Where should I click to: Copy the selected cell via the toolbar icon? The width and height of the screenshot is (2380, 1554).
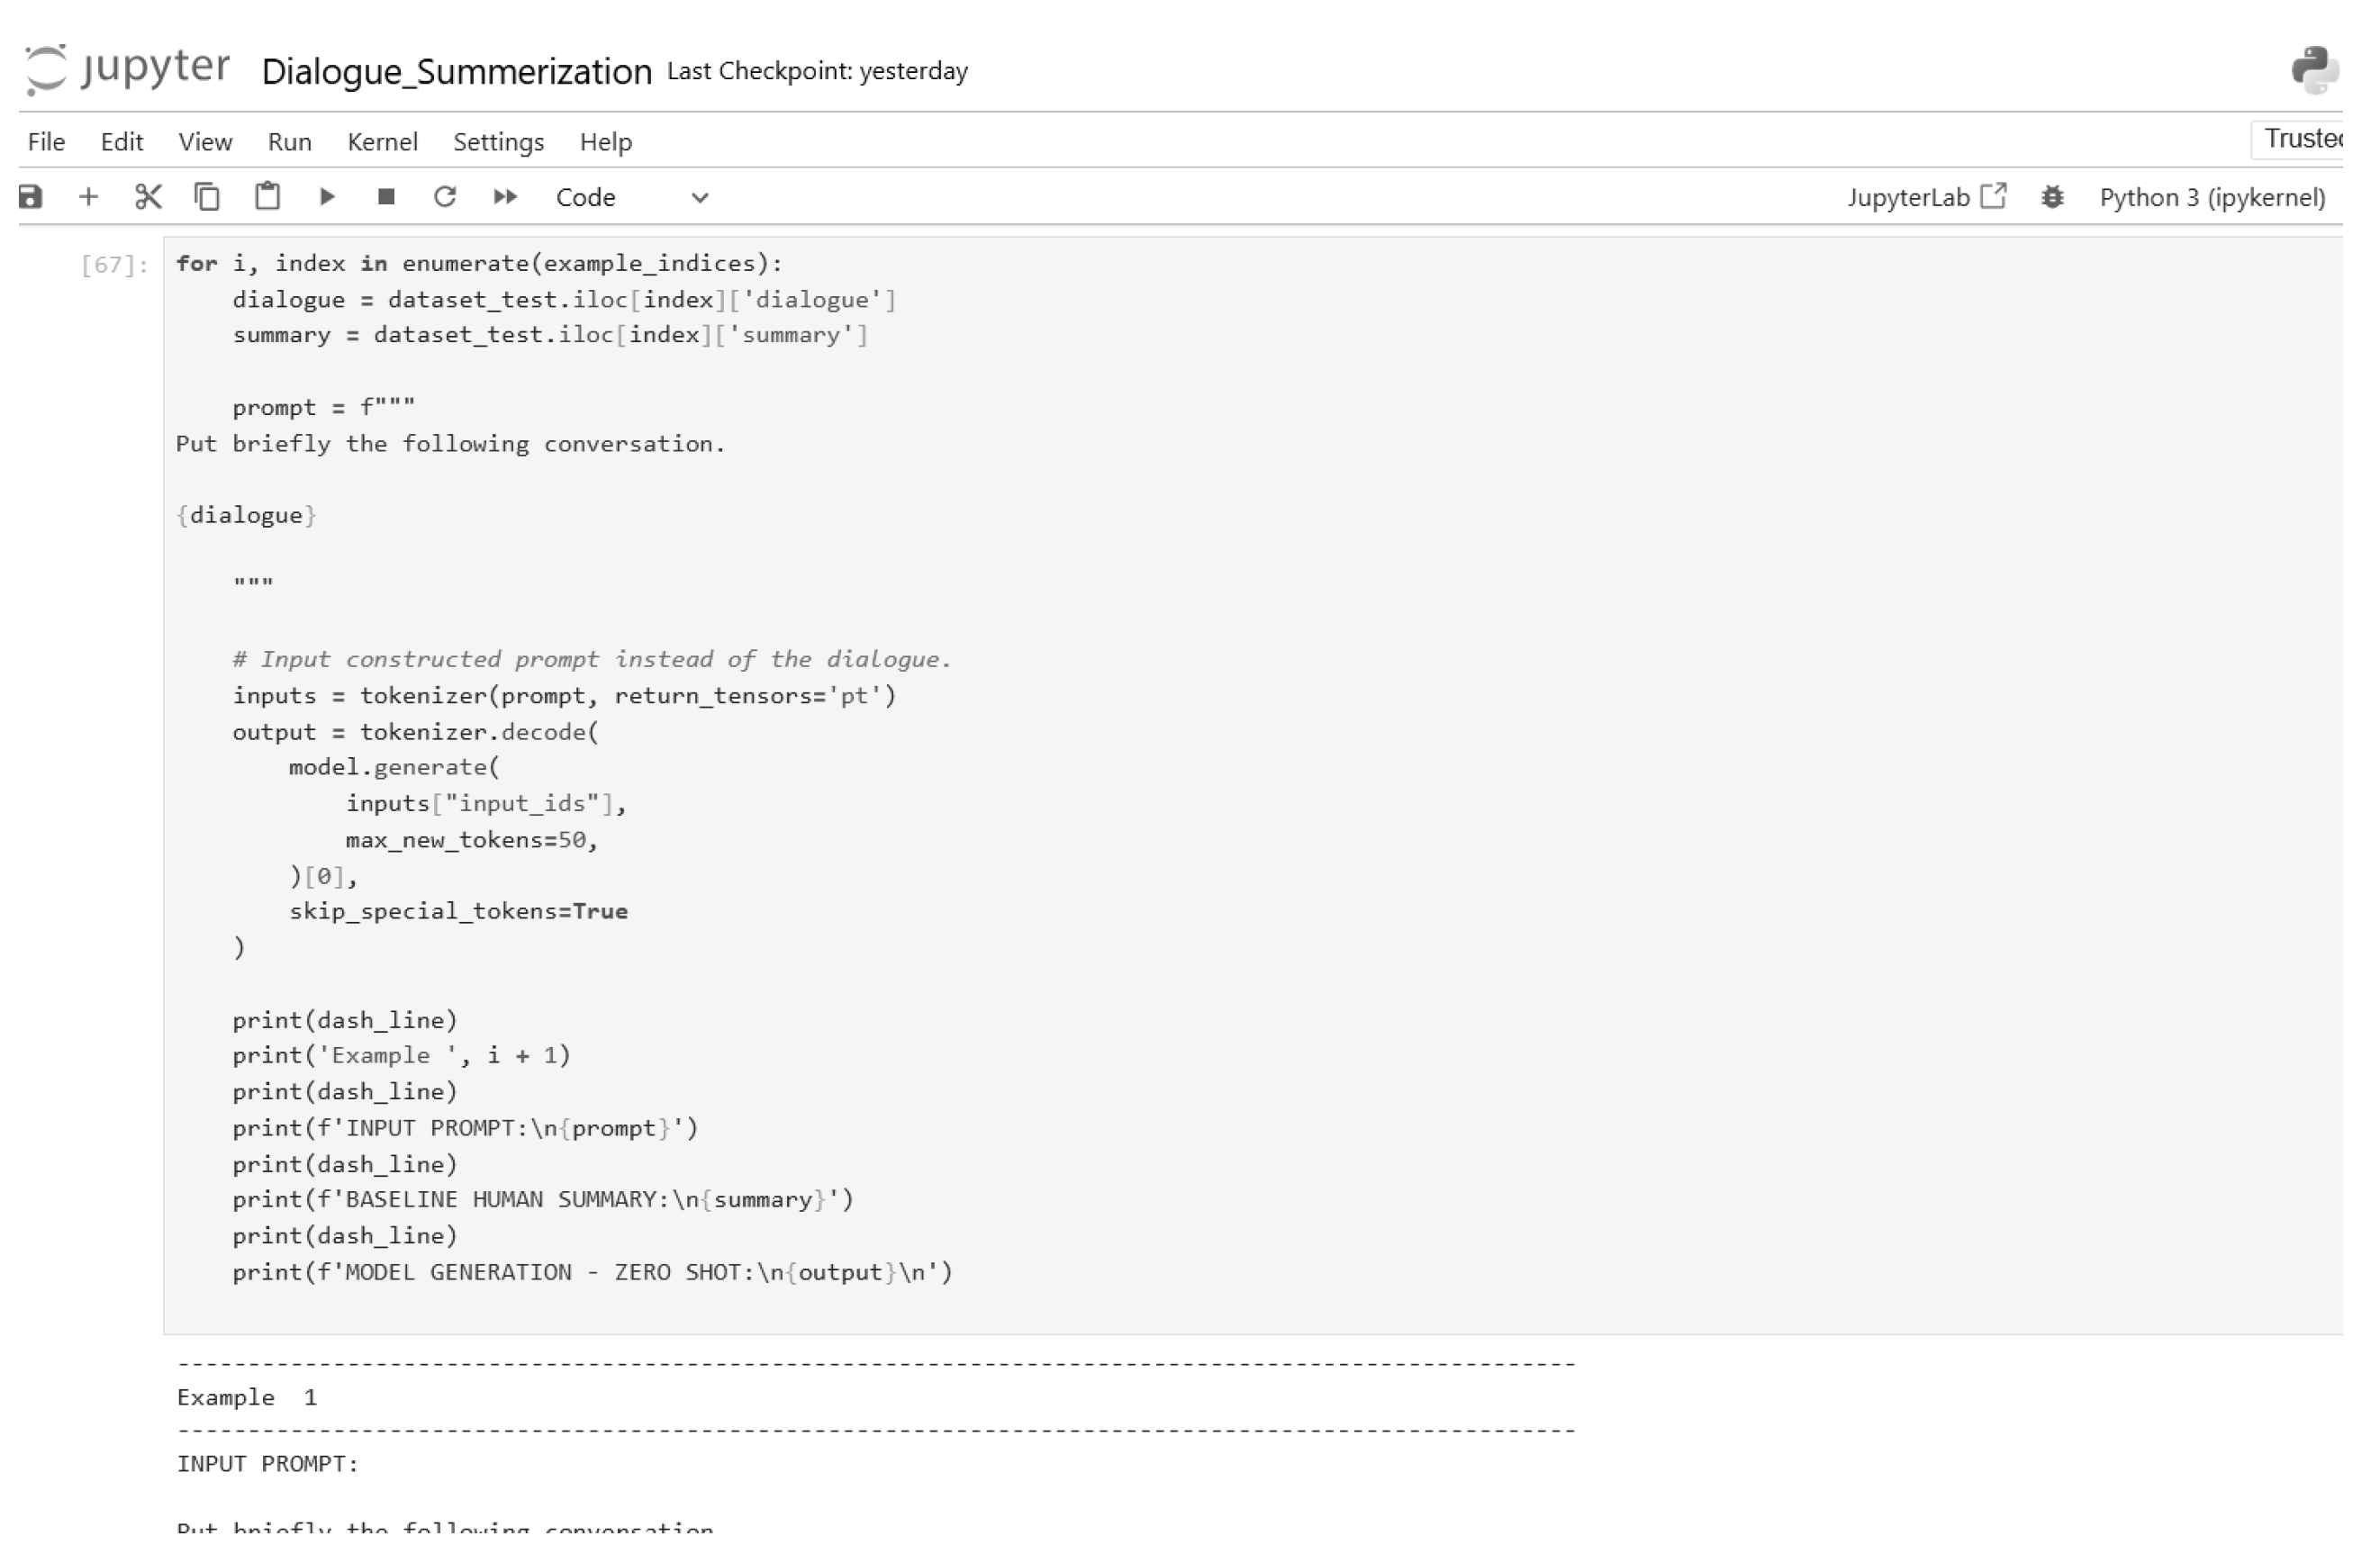pos(207,198)
